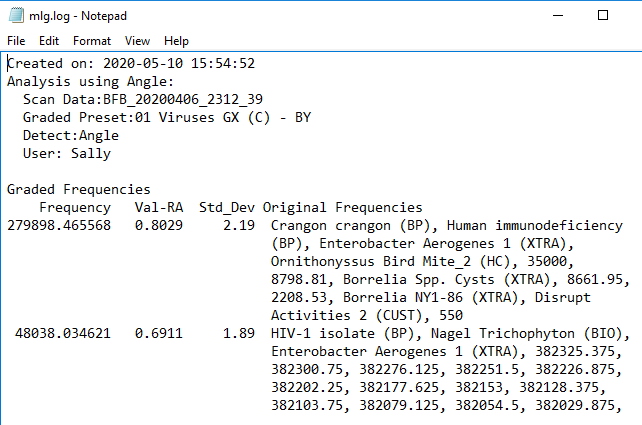This screenshot has height=425, width=642.
Task: Open the View menu
Action: tap(137, 41)
